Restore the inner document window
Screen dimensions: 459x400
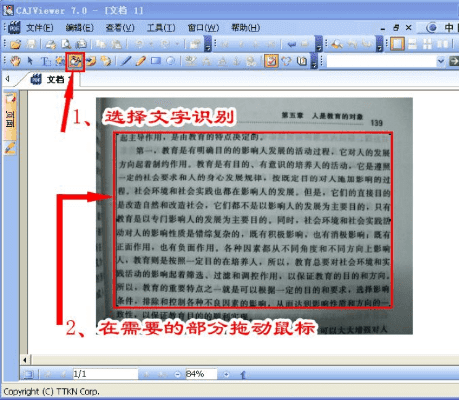click(396, 28)
